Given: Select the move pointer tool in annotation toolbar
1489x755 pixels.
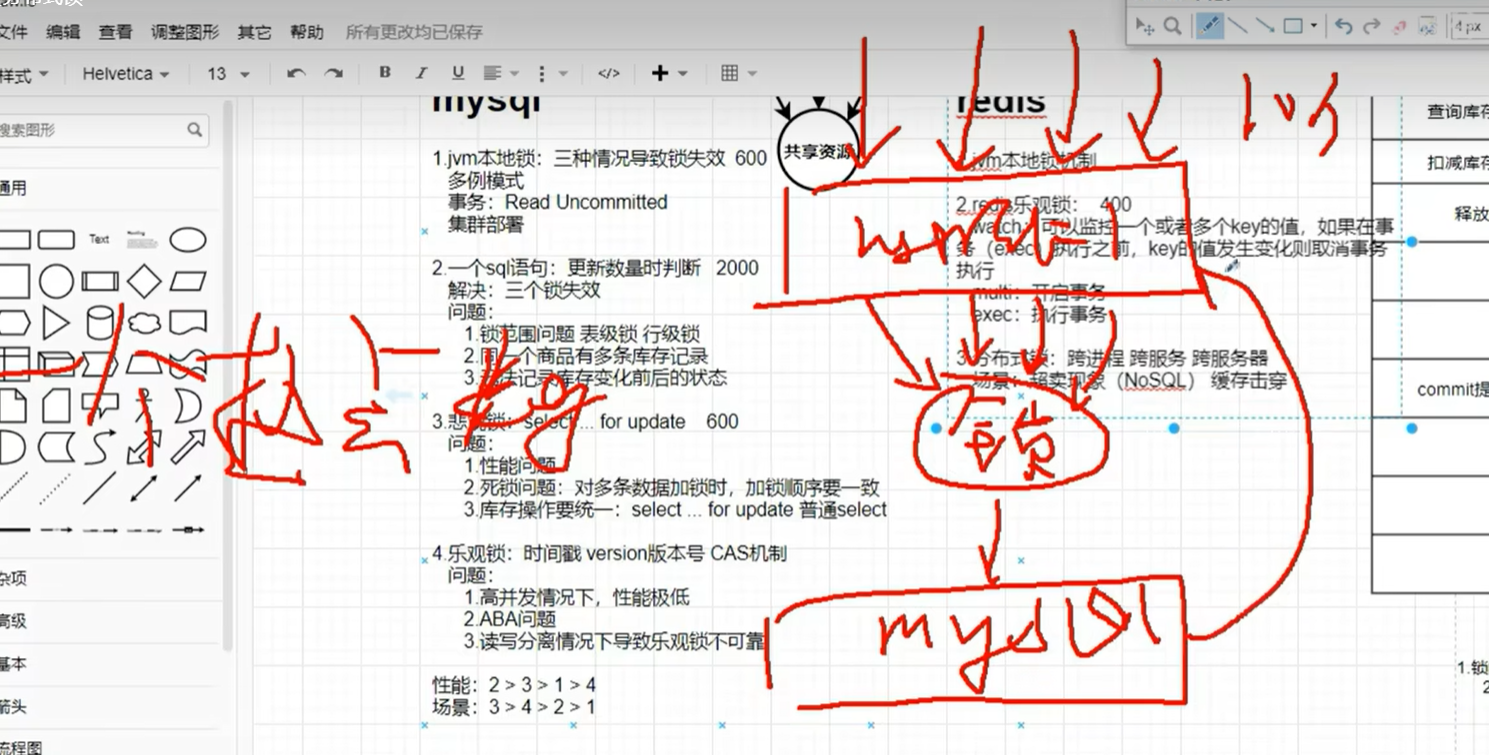Looking at the screenshot, I should coord(1145,26).
